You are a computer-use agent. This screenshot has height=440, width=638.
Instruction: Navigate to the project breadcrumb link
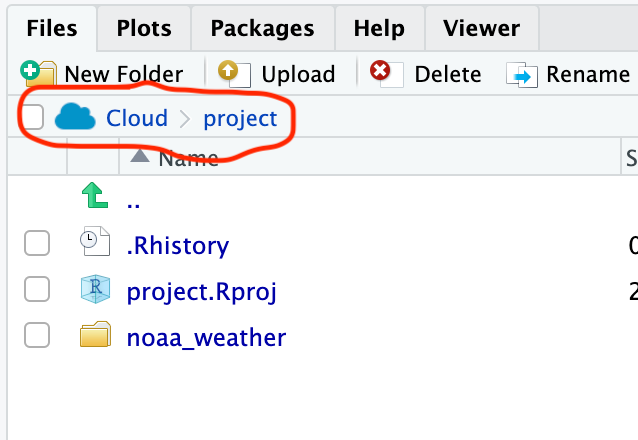point(240,119)
